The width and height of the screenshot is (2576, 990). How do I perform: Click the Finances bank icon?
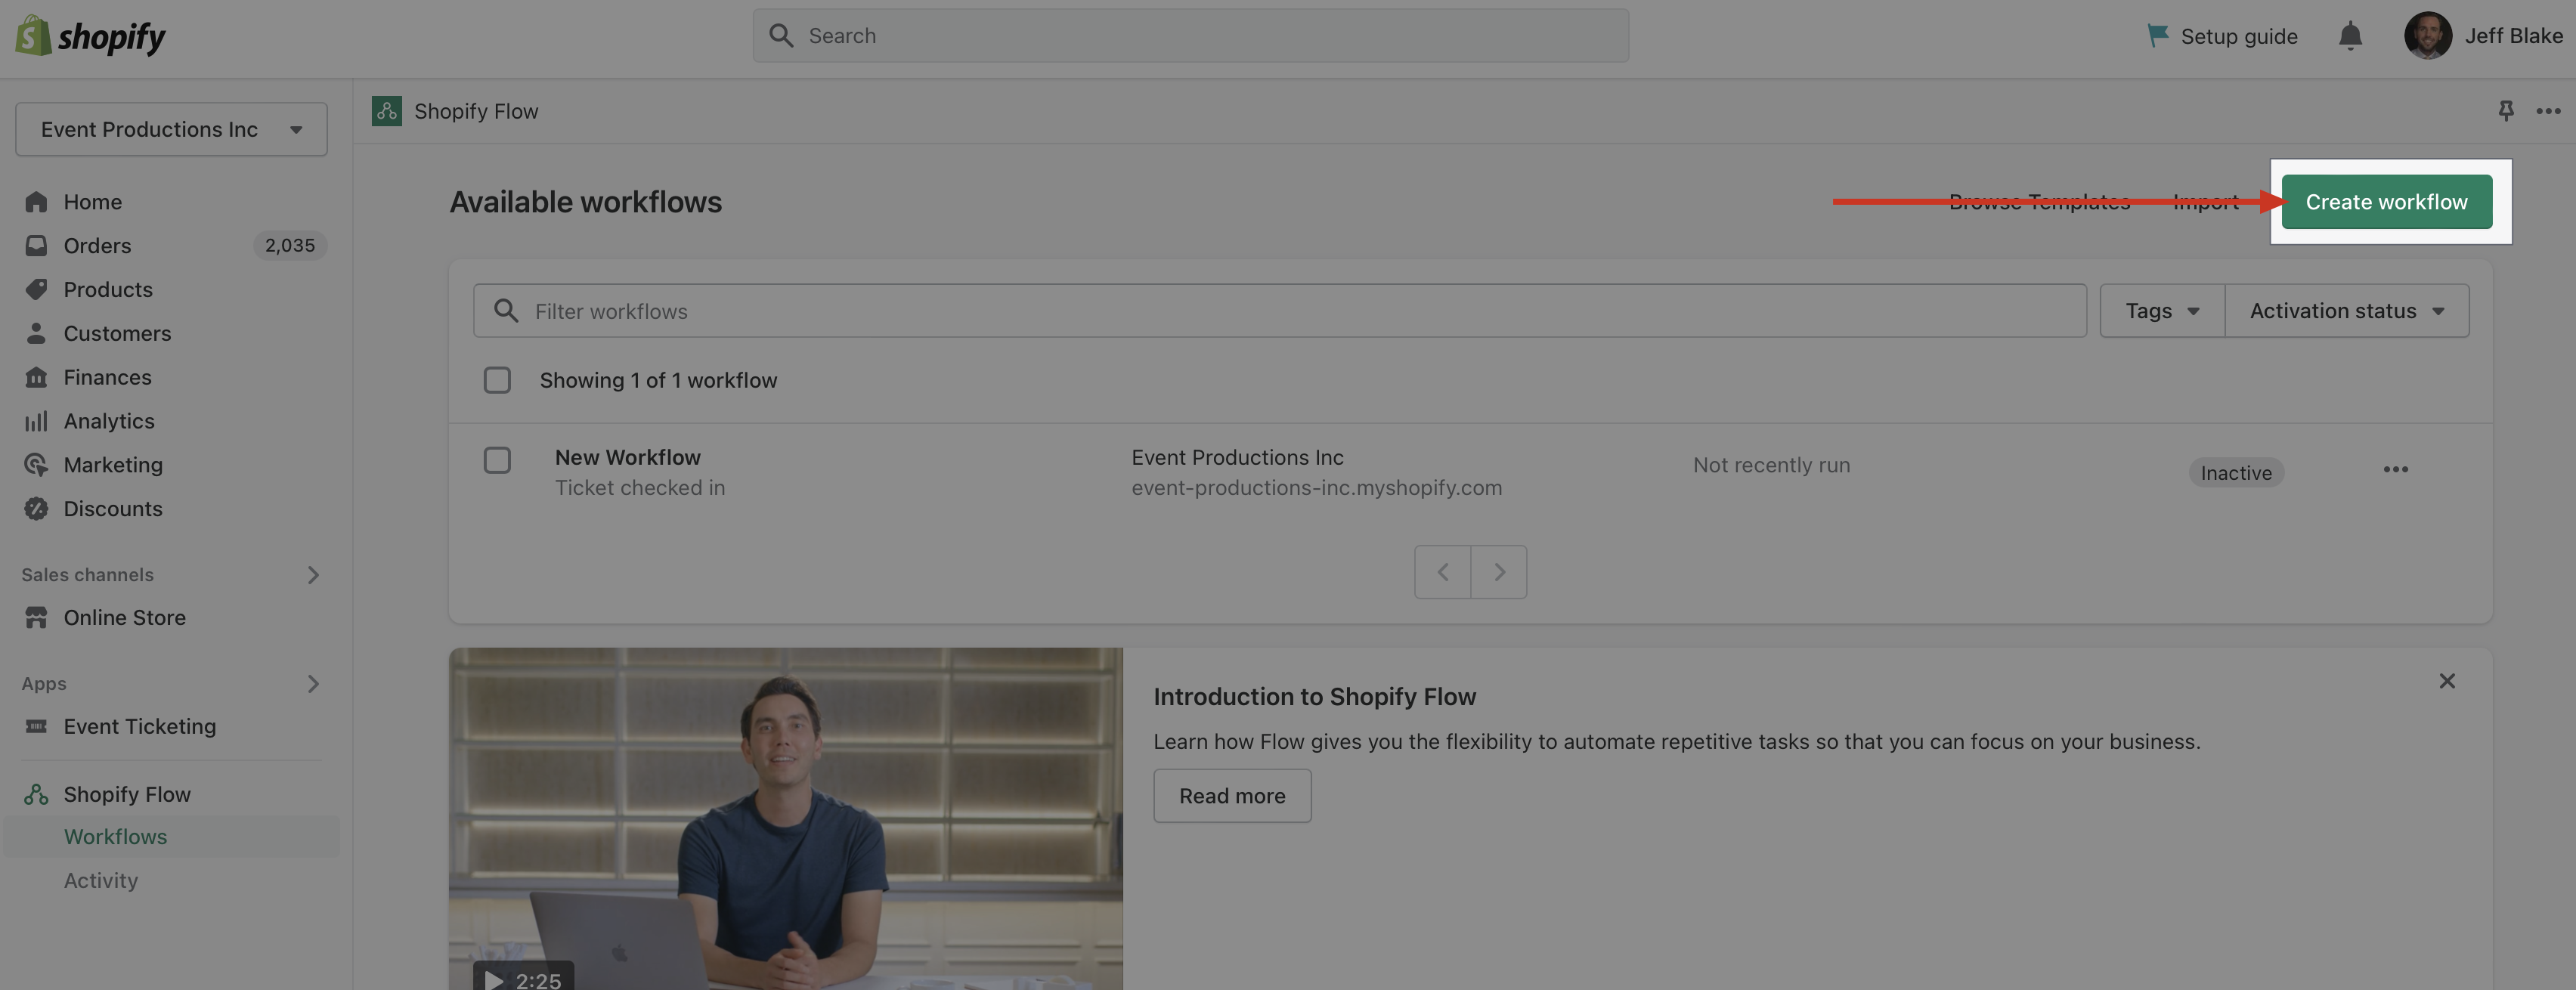coord(36,377)
